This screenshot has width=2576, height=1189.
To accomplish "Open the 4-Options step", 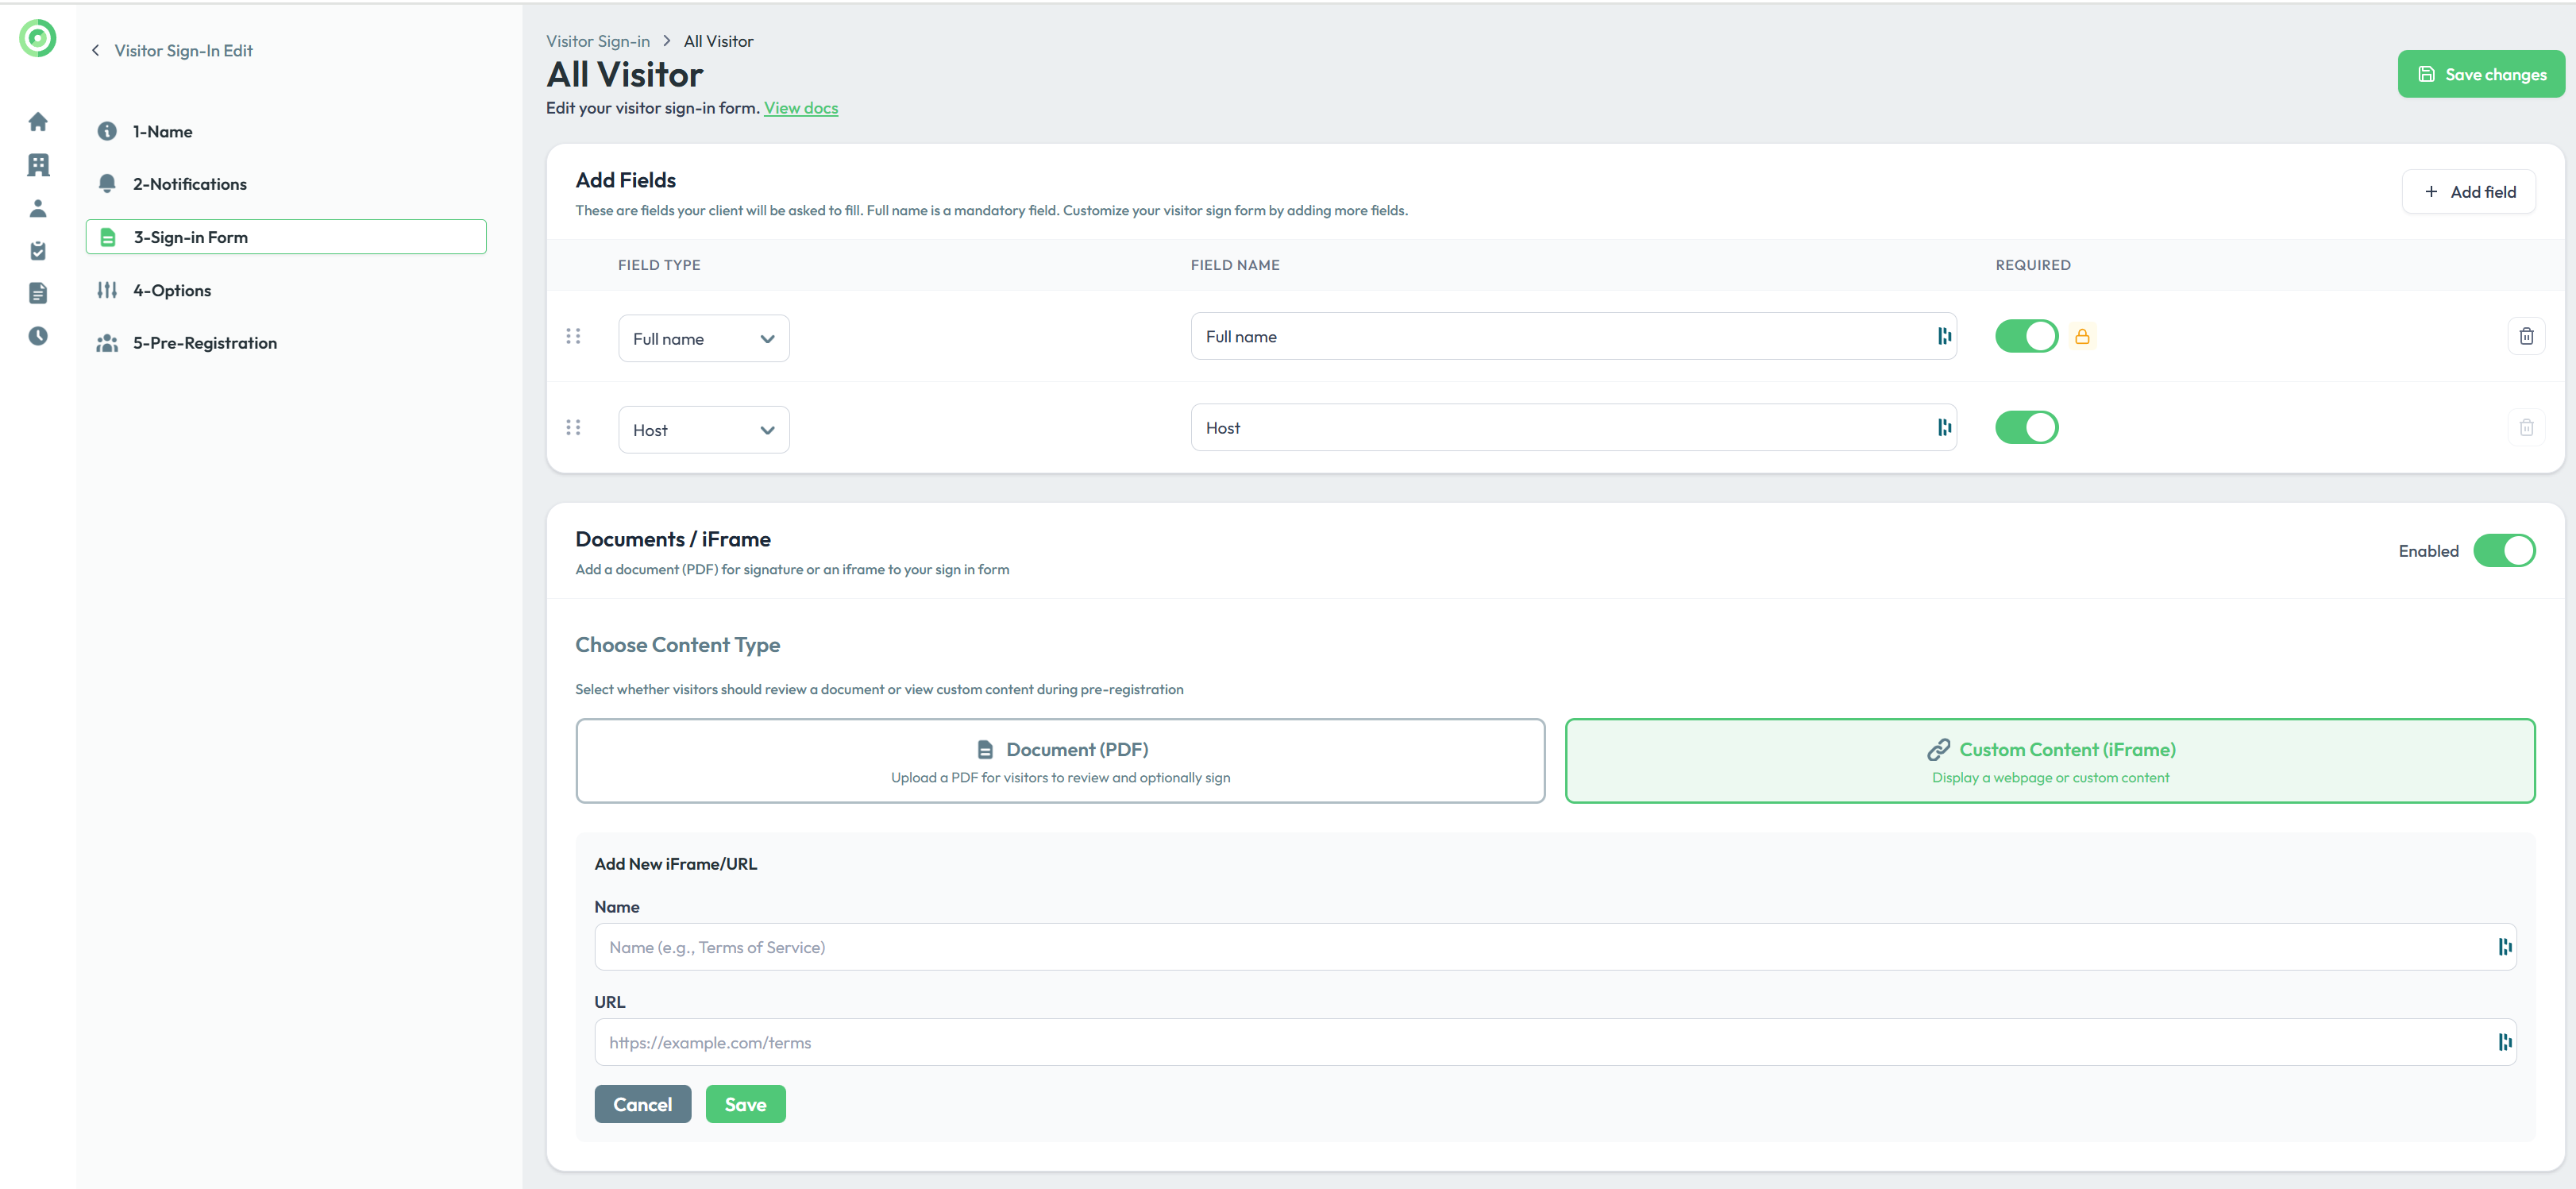I will pyautogui.click(x=172, y=291).
